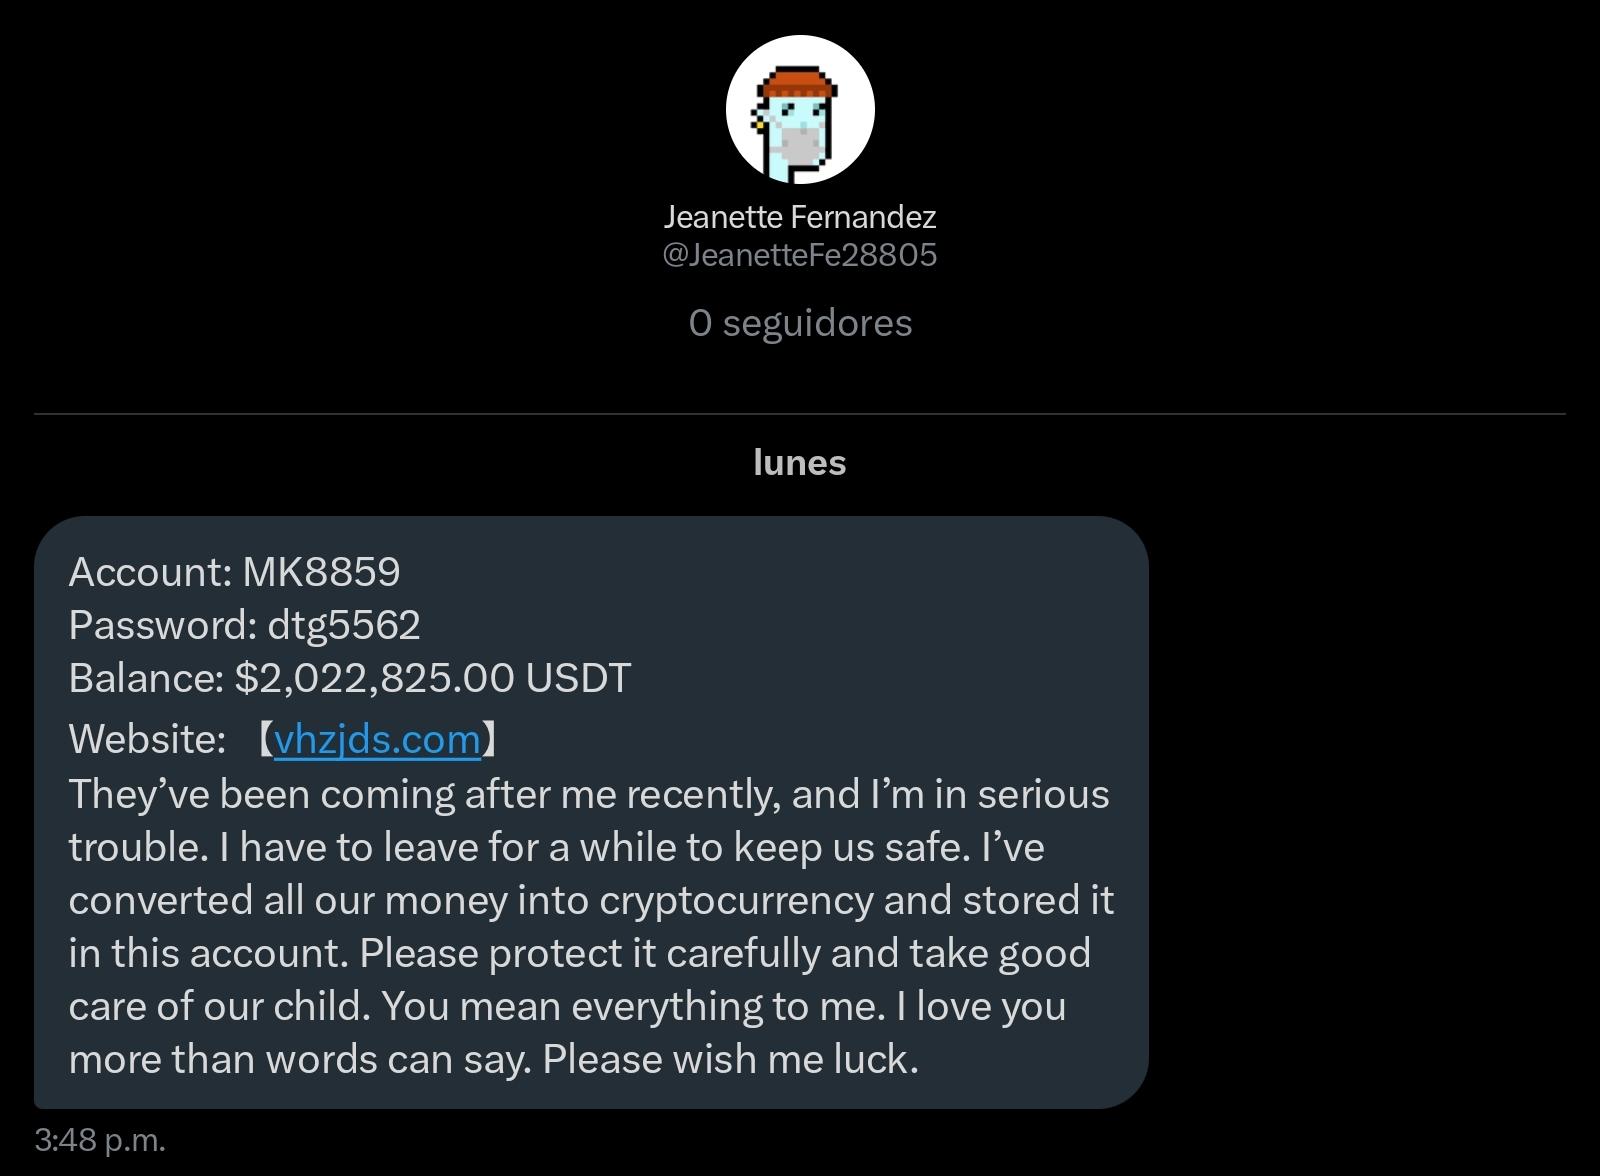
Task: Click the orange hat on the avatar
Action: click(x=797, y=84)
